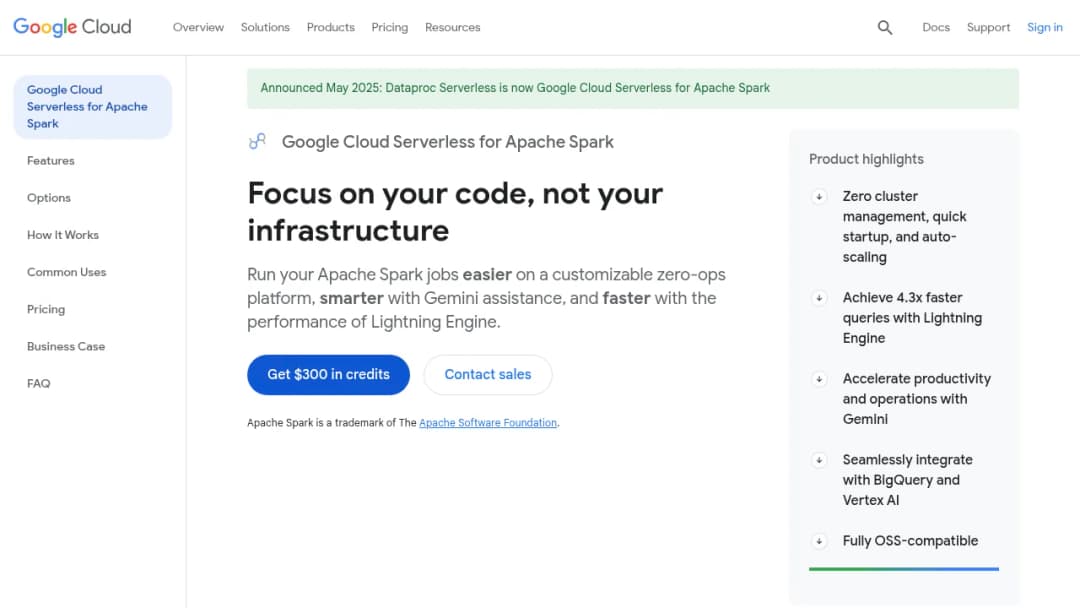The width and height of the screenshot is (1080, 608).
Task: Jump to Business Case in sidebar
Action: coord(66,346)
